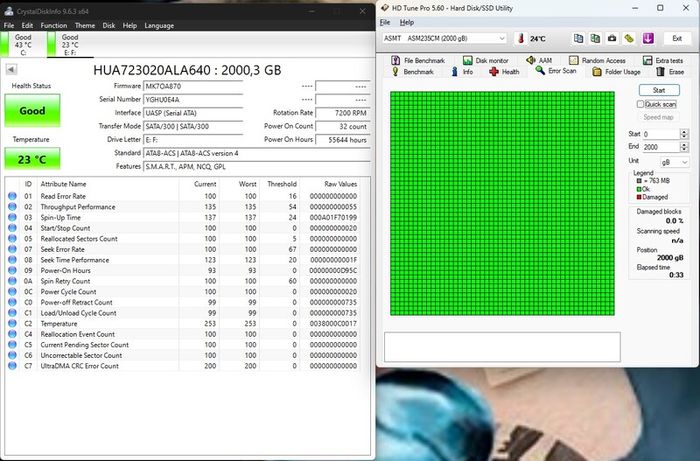Viewport: 700px width, 461px height.
Task: Click the yellow tag options icon in HD Tune
Action: pos(629,38)
